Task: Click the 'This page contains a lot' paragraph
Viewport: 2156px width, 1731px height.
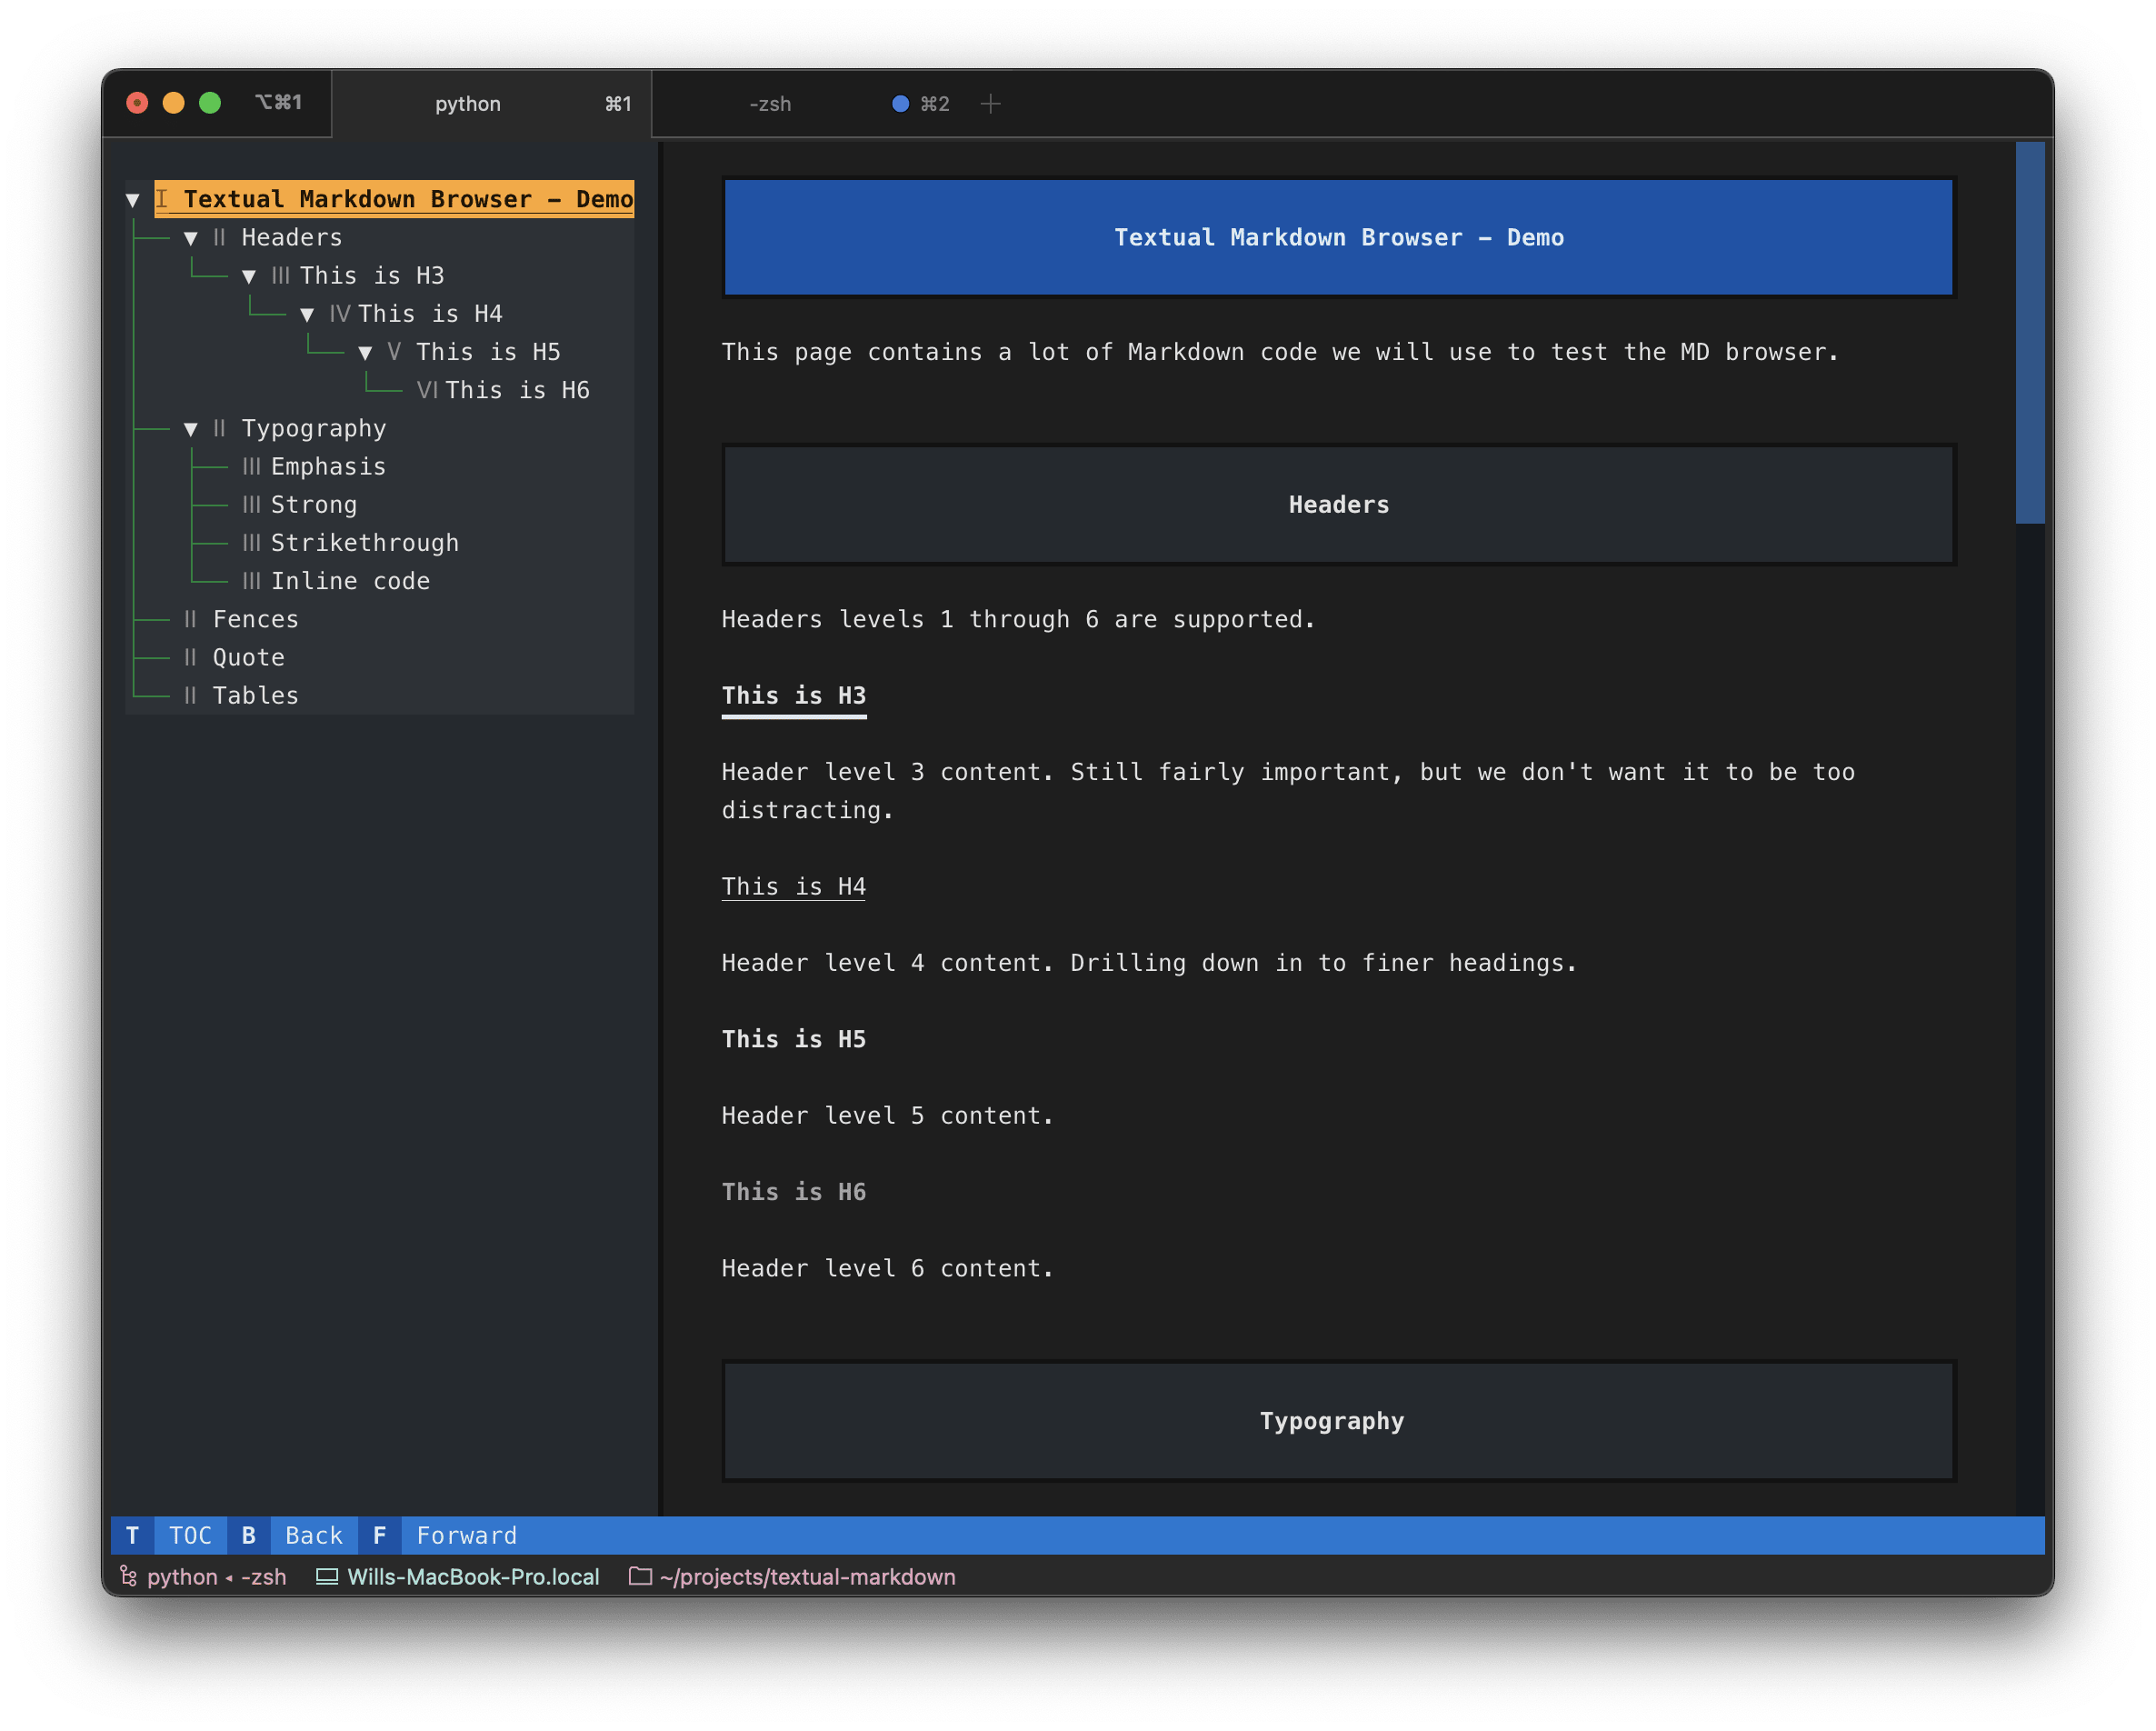Action: (1280, 352)
